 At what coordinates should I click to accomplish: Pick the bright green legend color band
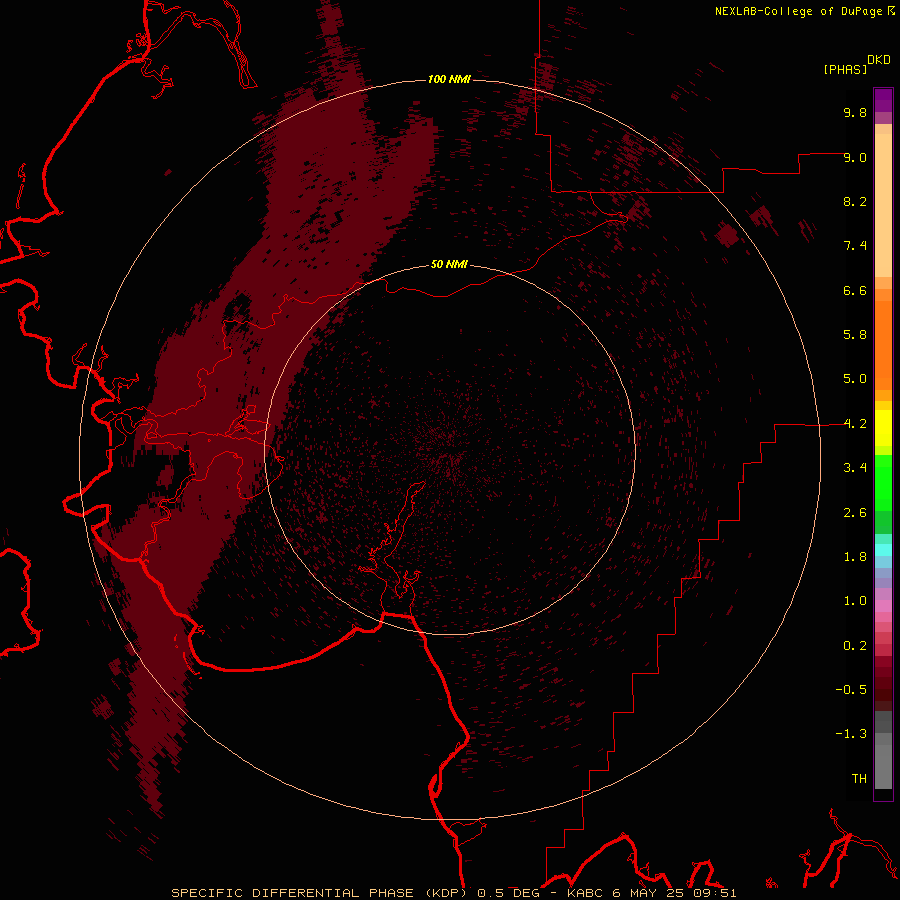pos(883,483)
